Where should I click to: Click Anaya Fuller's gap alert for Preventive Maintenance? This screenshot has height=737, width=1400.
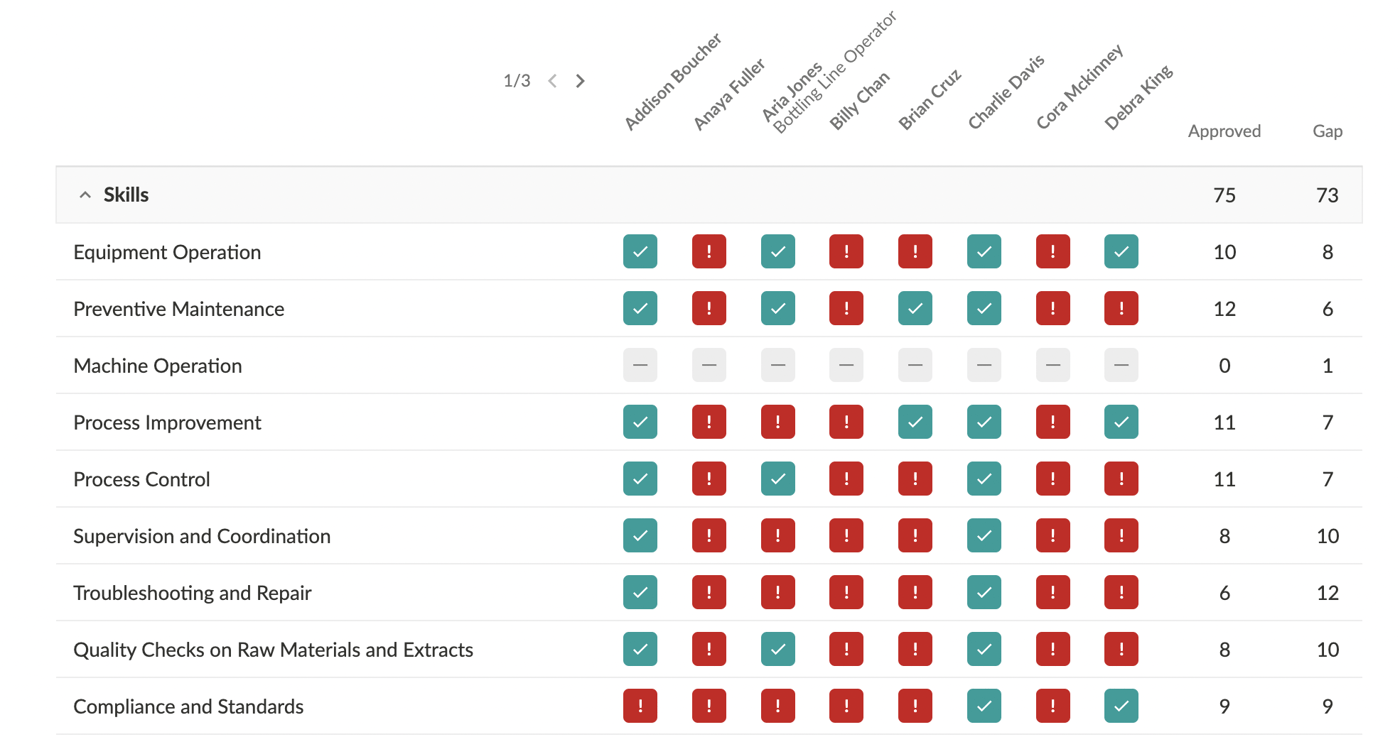(x=709, y=308)
